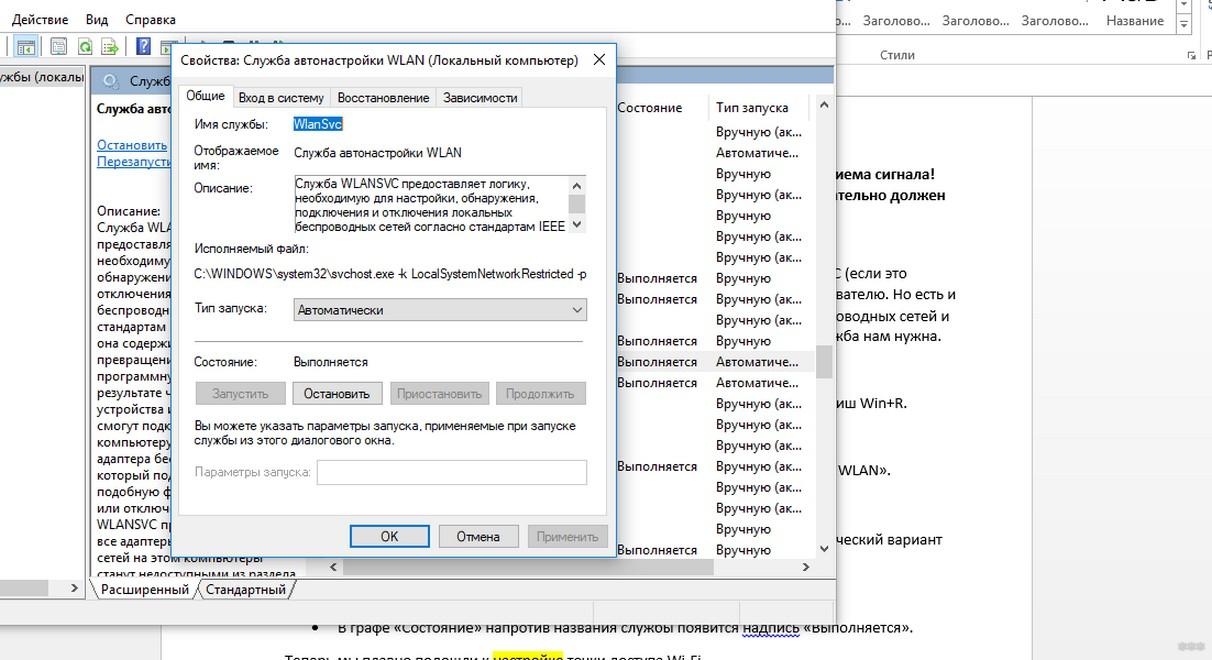Switch to the Вход в систему tab
Image resolution: width=1212 pixels, height=660 pixels.
pos(281,97)
